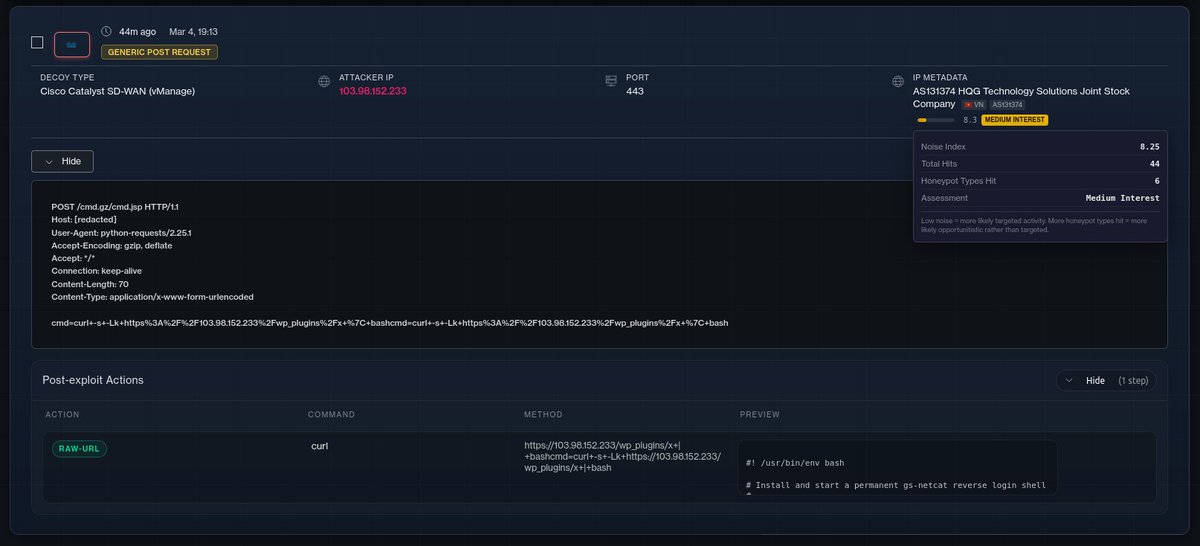Collapse the request payload with Hide button

pos(62,161)
